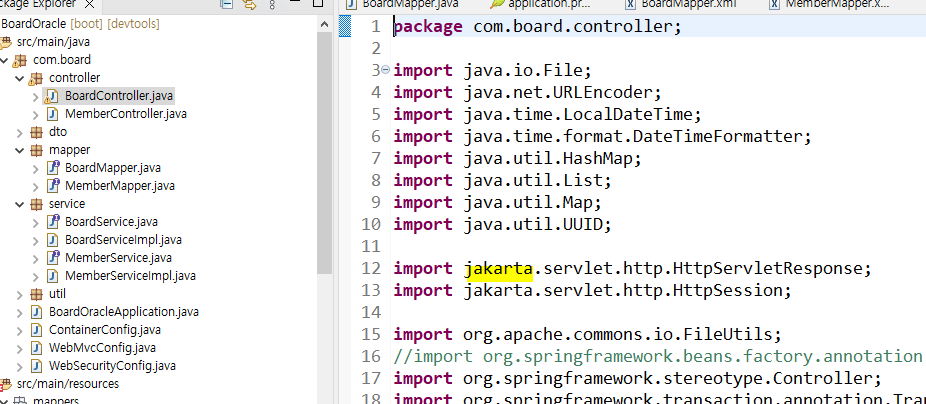Click the ContainerConfig.java file icon
The width and height of the screenshot is (926, 404).
coord(37,330)
